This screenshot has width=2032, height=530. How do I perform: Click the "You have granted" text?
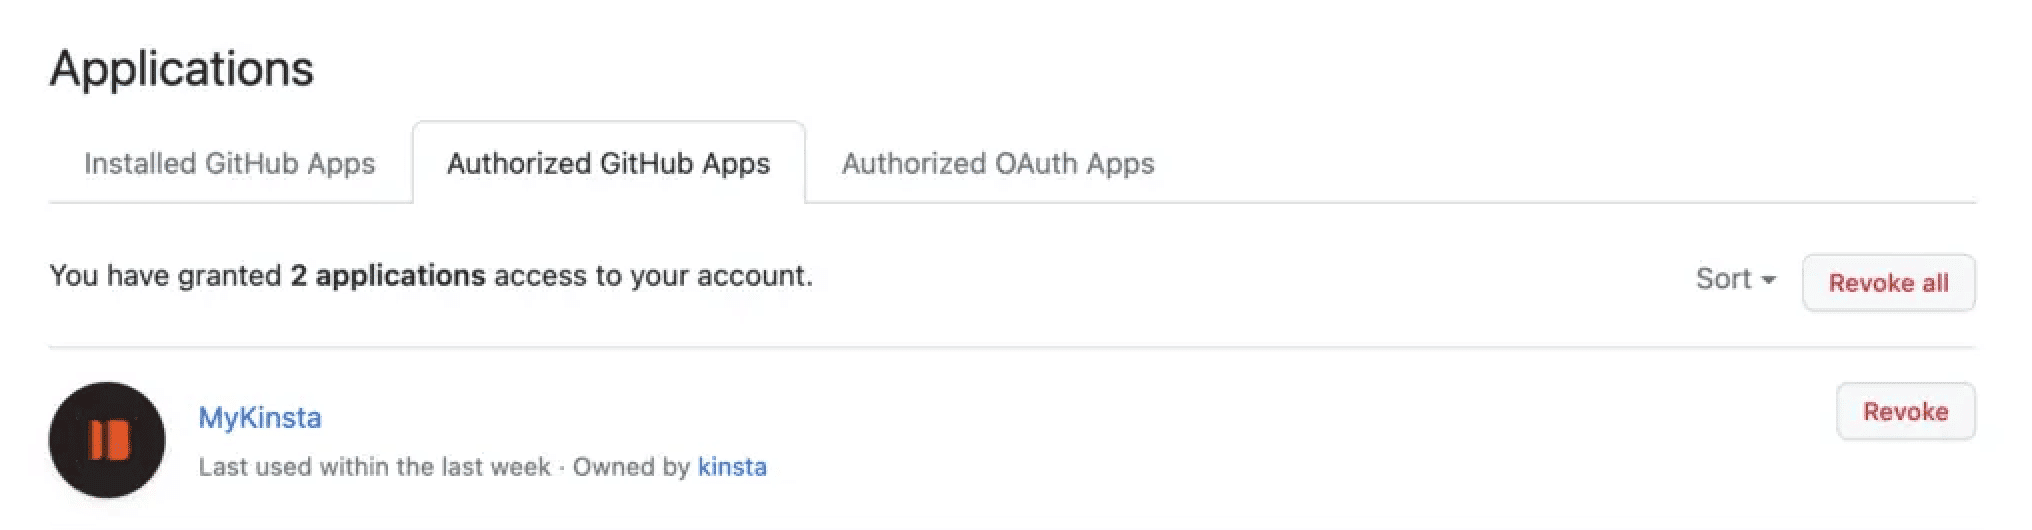coord(165,276)
